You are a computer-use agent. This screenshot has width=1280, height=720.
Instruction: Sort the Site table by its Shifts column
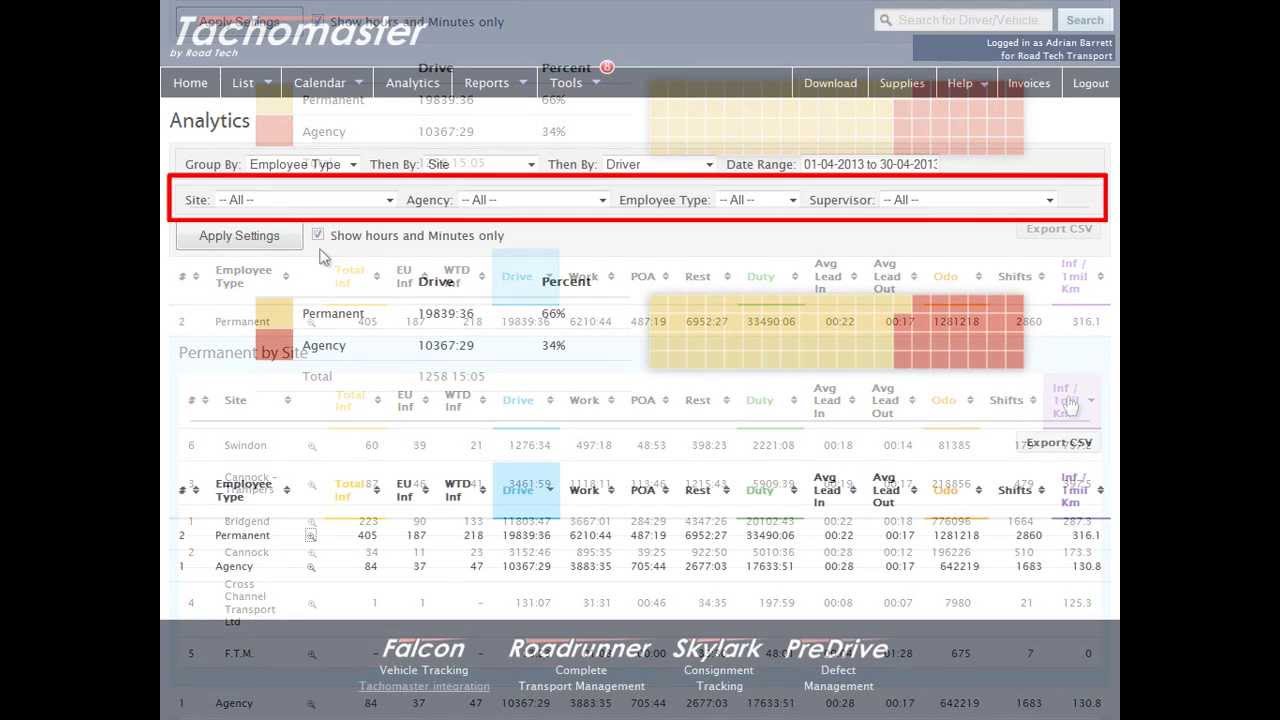[x=1006, y=400]
